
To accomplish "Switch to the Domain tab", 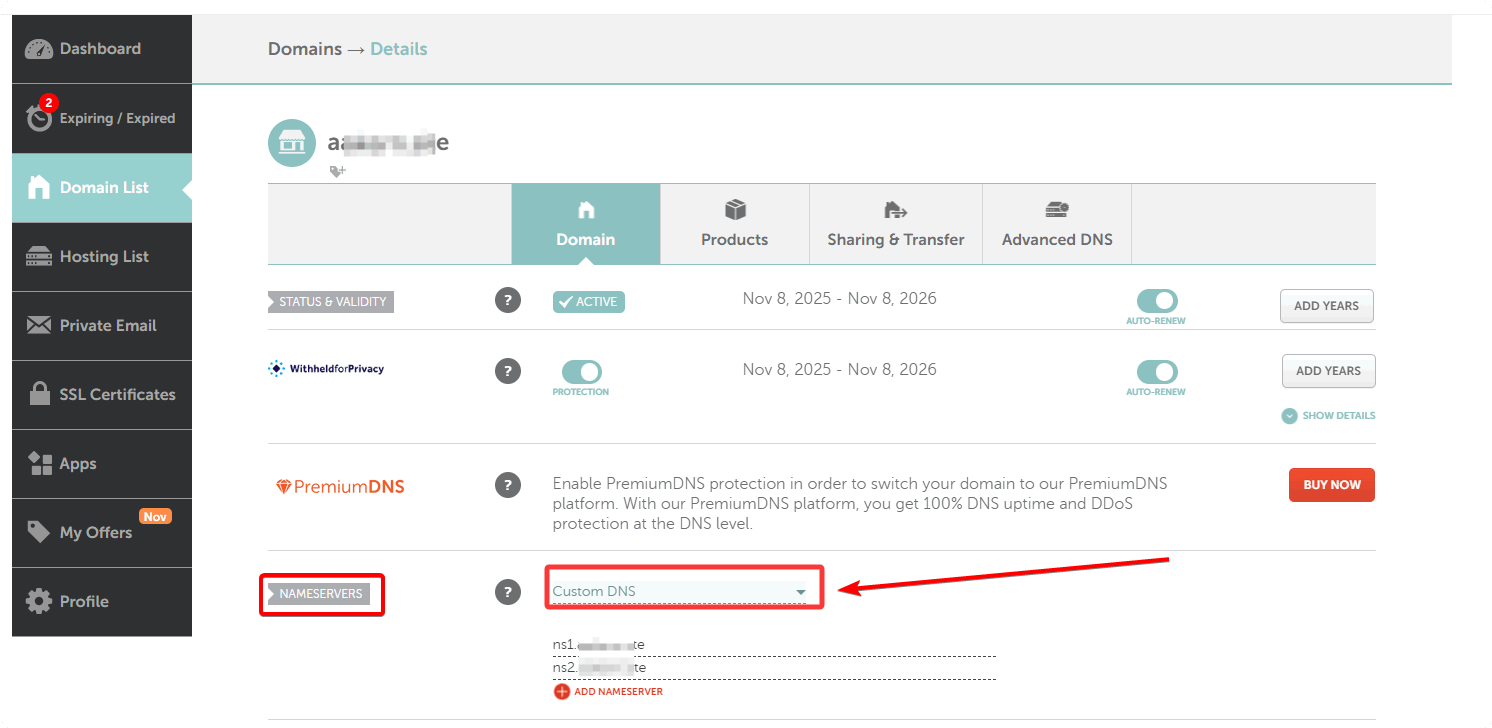I will click(586, 224).
